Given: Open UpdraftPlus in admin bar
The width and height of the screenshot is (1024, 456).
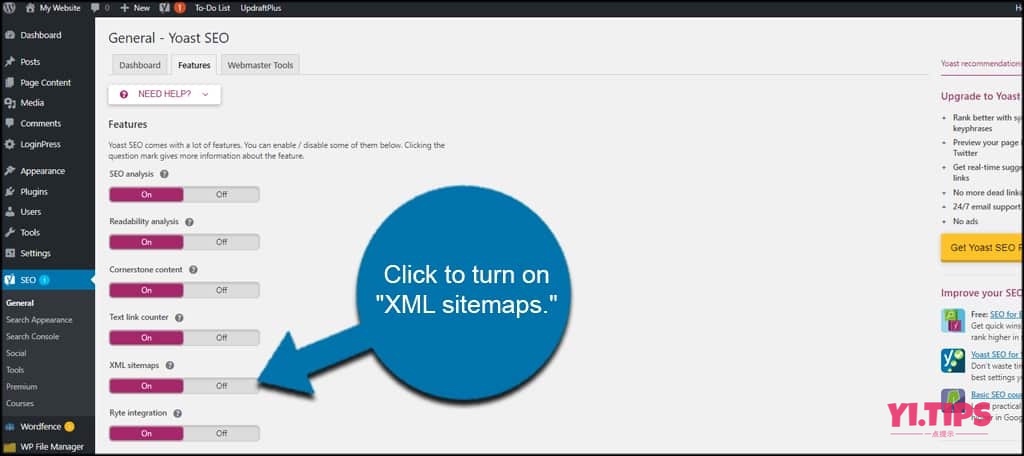Looking at the screenshot, I should [261, 8].
